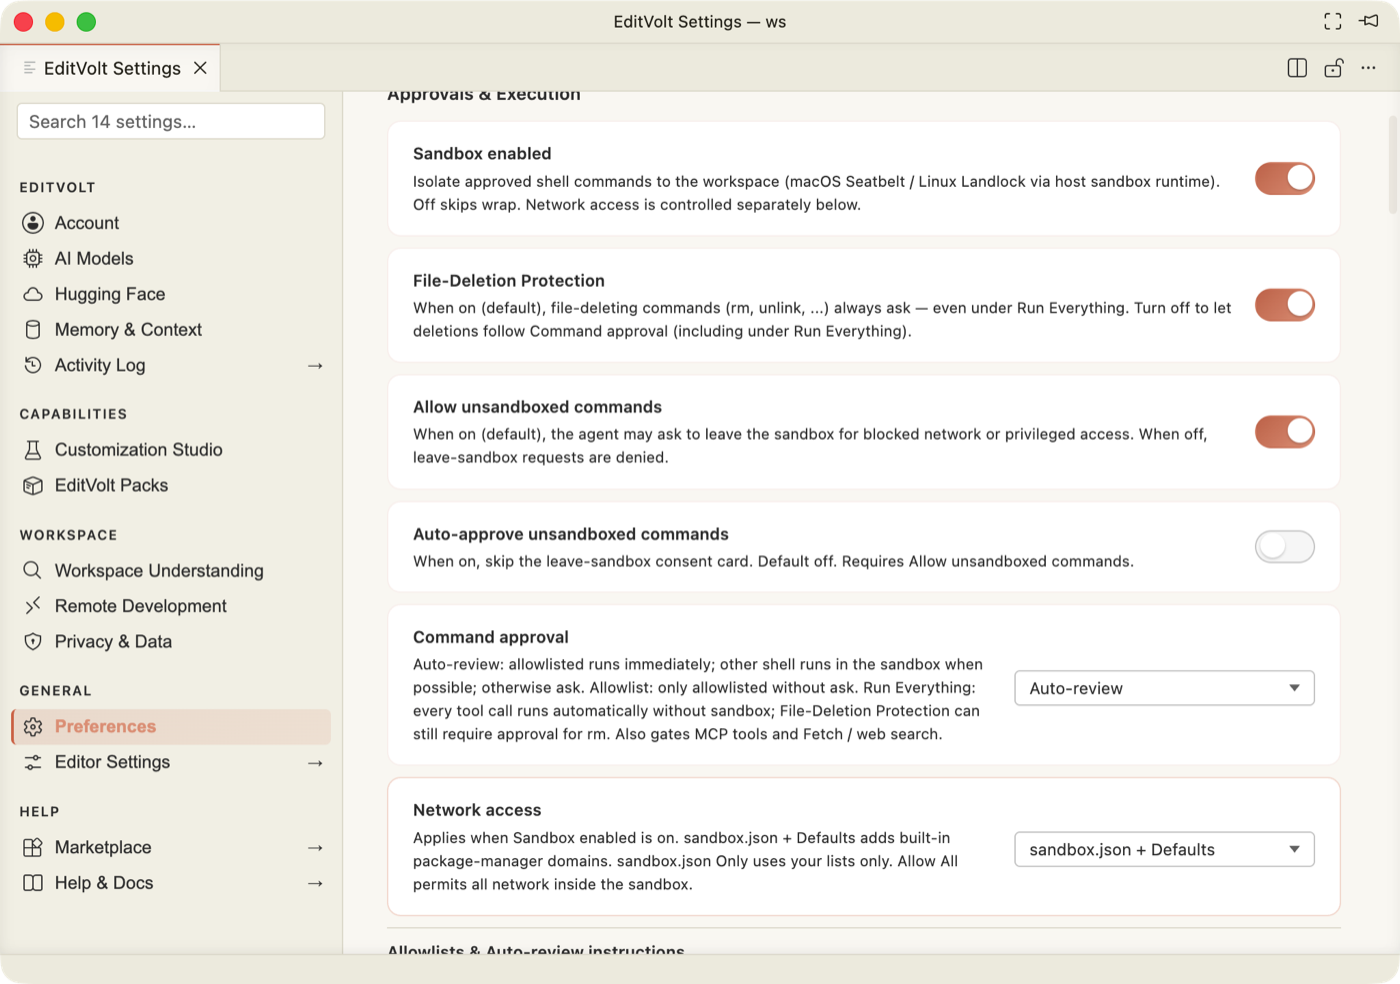Open the Network access dropdown
Viewport: 1400px width, 984px height.
pyautogui.click(x=1164, y=850)
